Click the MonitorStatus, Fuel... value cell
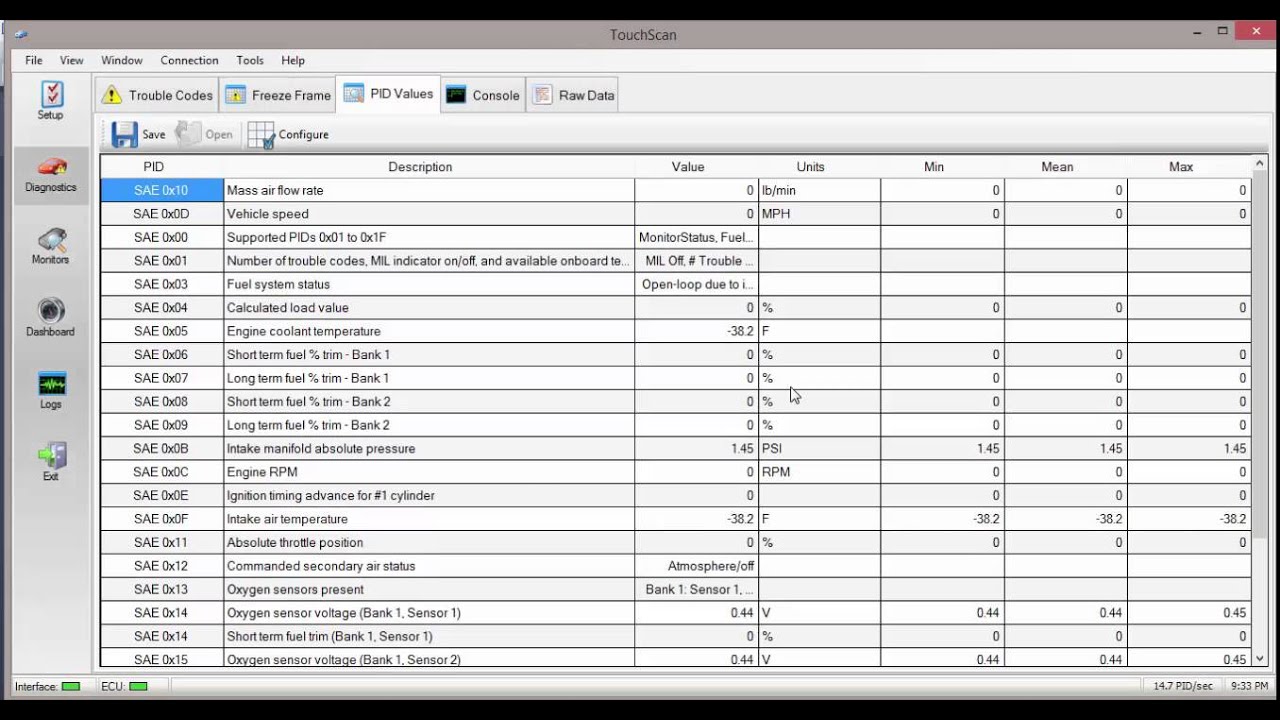Image resolution: width=1280 pixels, height=720 pixels. (697, 237)
